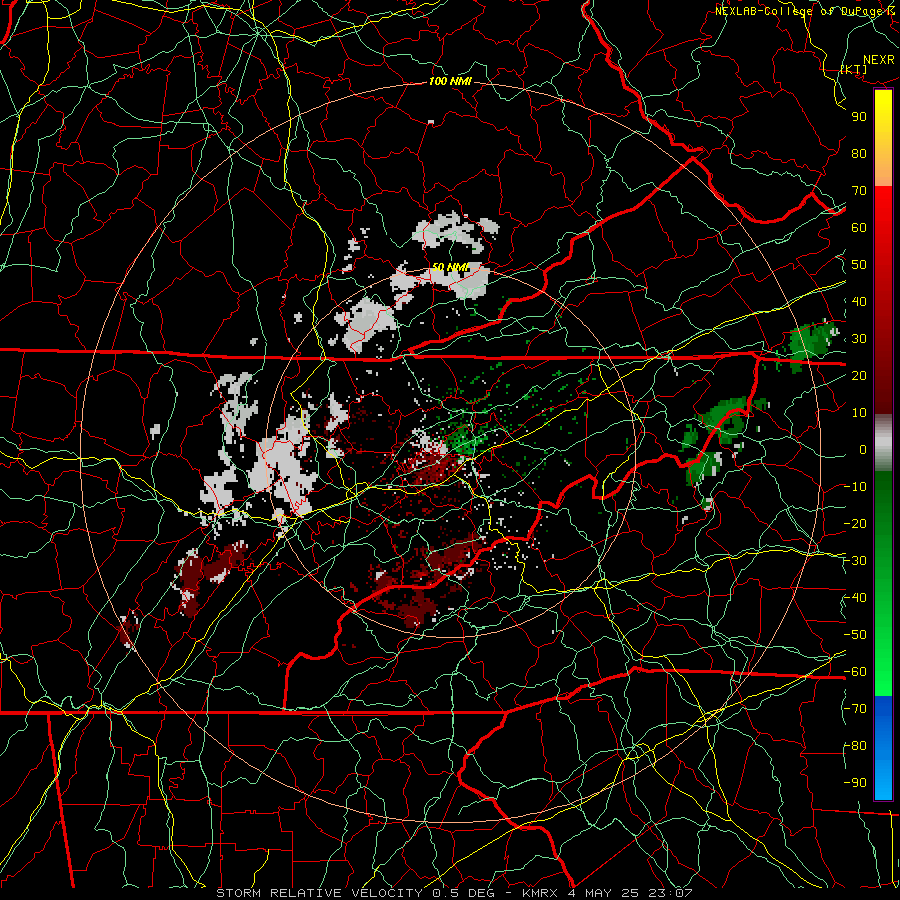Click the 80 value on the velocity scale

coord(859,153)
